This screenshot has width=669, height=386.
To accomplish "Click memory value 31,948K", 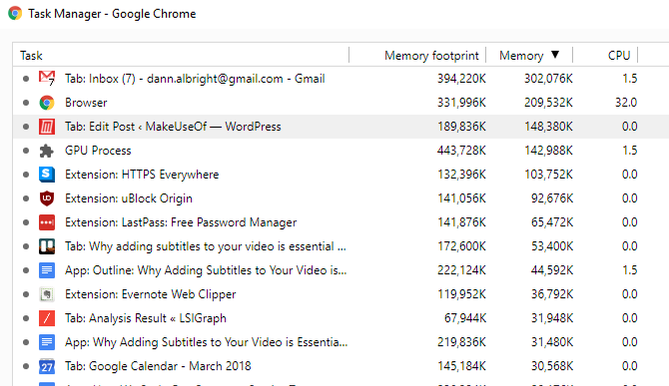I will [x=552, y=318].
